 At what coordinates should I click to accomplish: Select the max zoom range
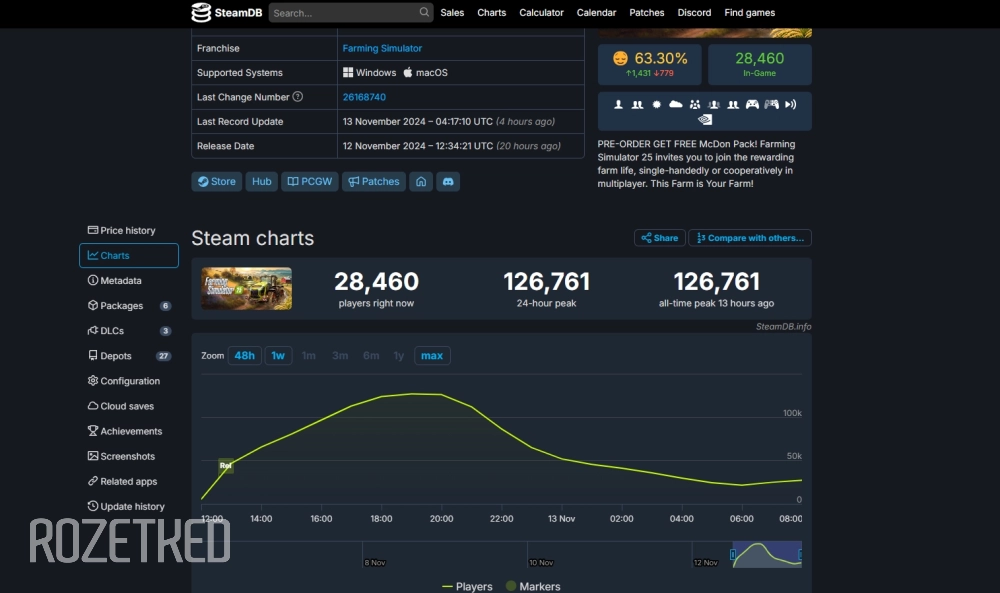pos(432,356)
